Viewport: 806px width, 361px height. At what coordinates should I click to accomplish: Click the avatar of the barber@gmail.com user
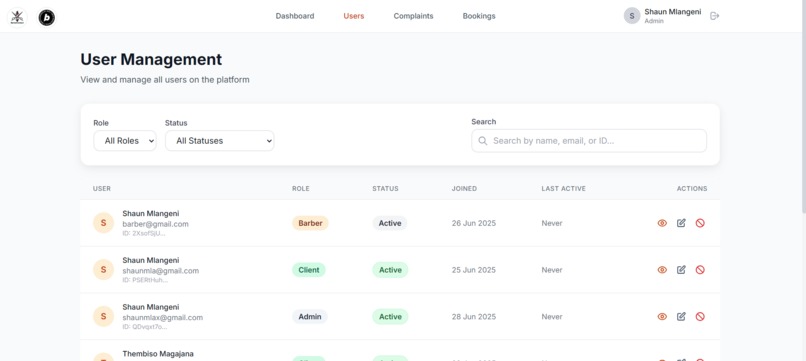pyautogui.click(x=103, y=223)
